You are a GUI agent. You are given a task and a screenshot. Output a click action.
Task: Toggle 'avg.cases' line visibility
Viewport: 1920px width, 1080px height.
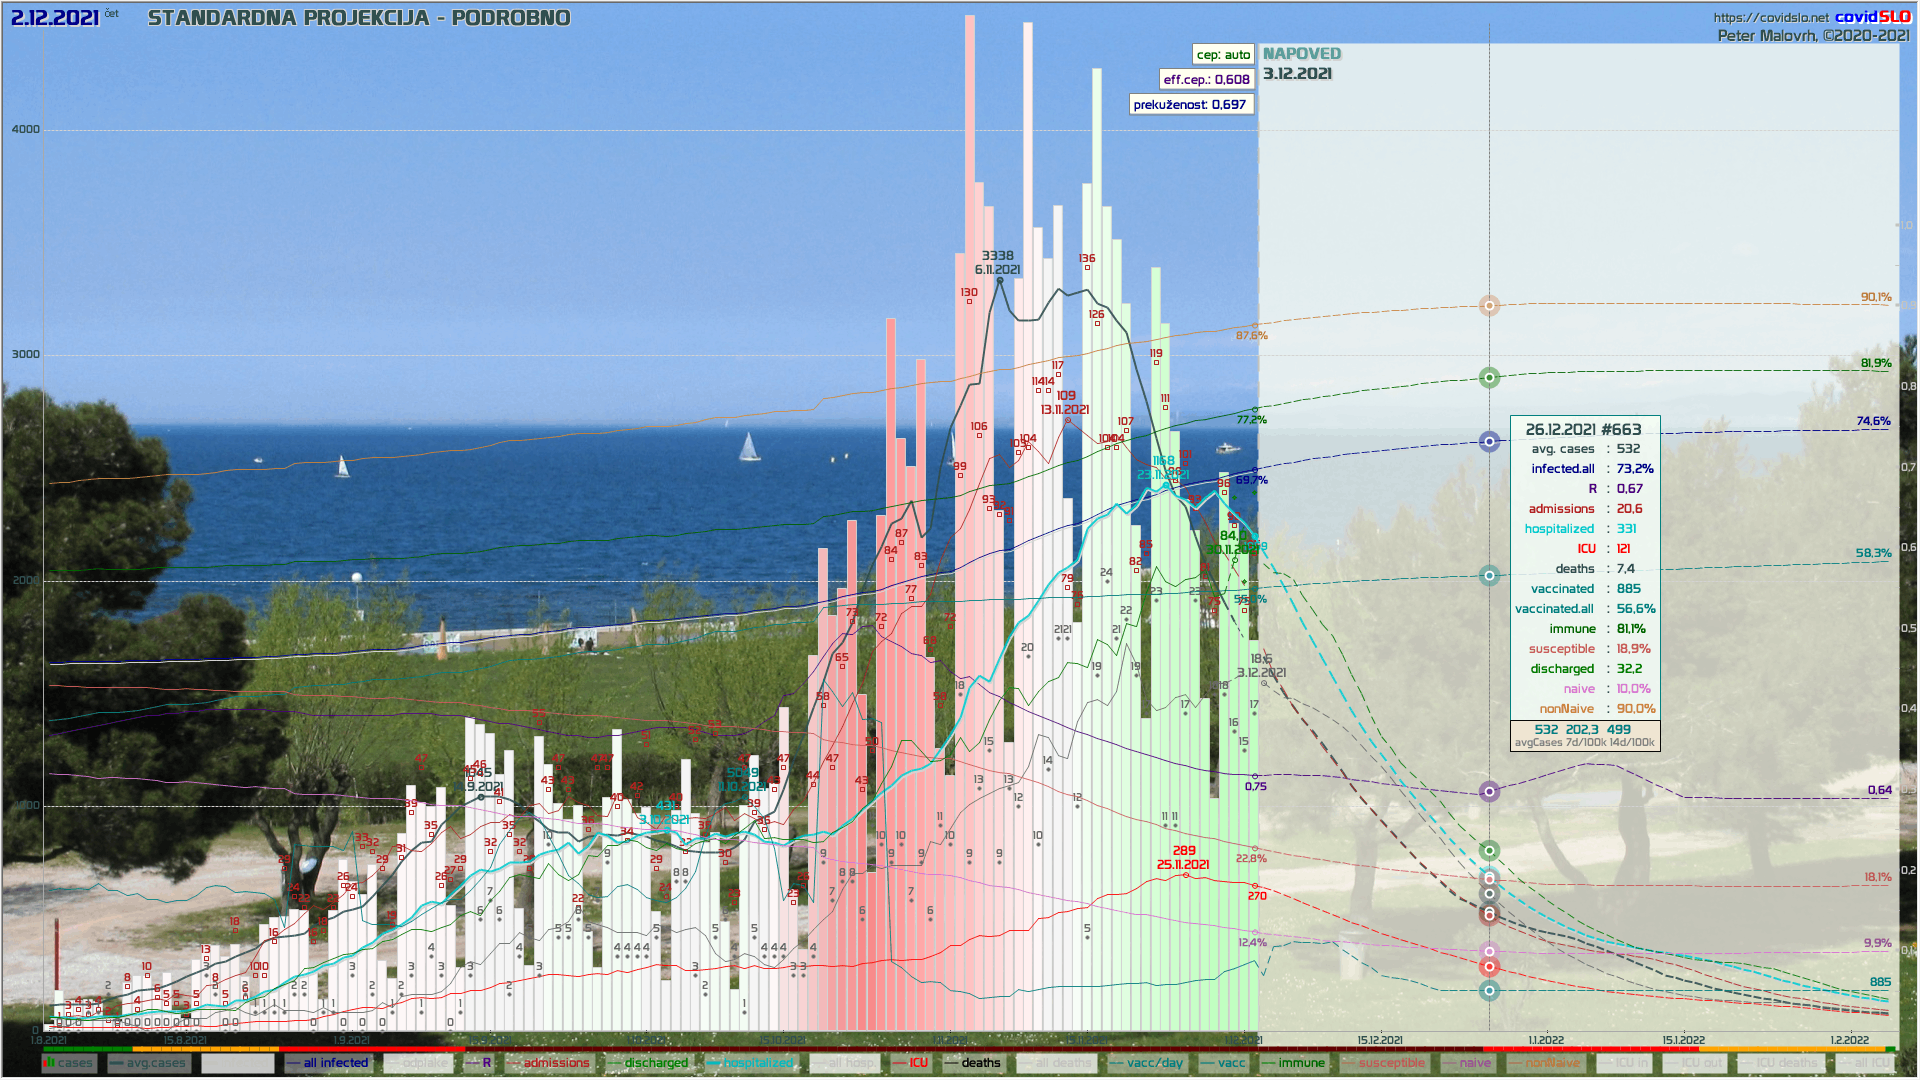coord(148,1063)
